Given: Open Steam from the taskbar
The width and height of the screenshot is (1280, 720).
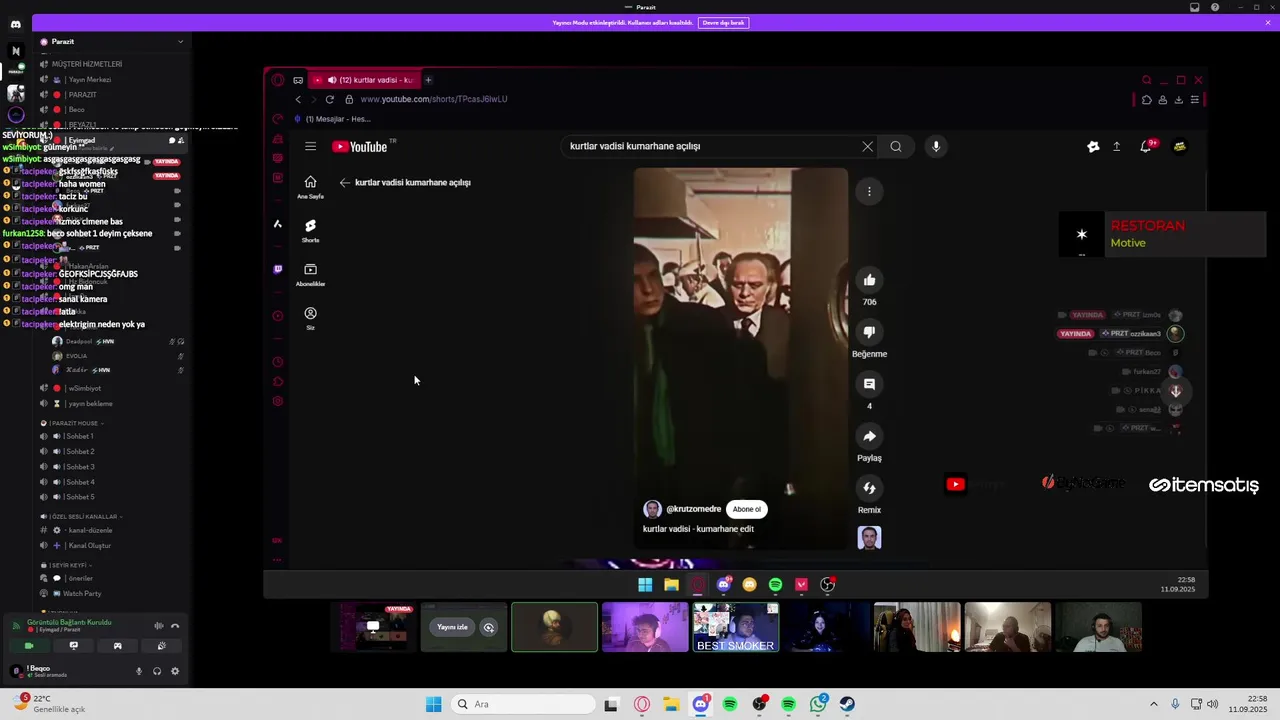Looking at the screenshot, I should 847,704.
